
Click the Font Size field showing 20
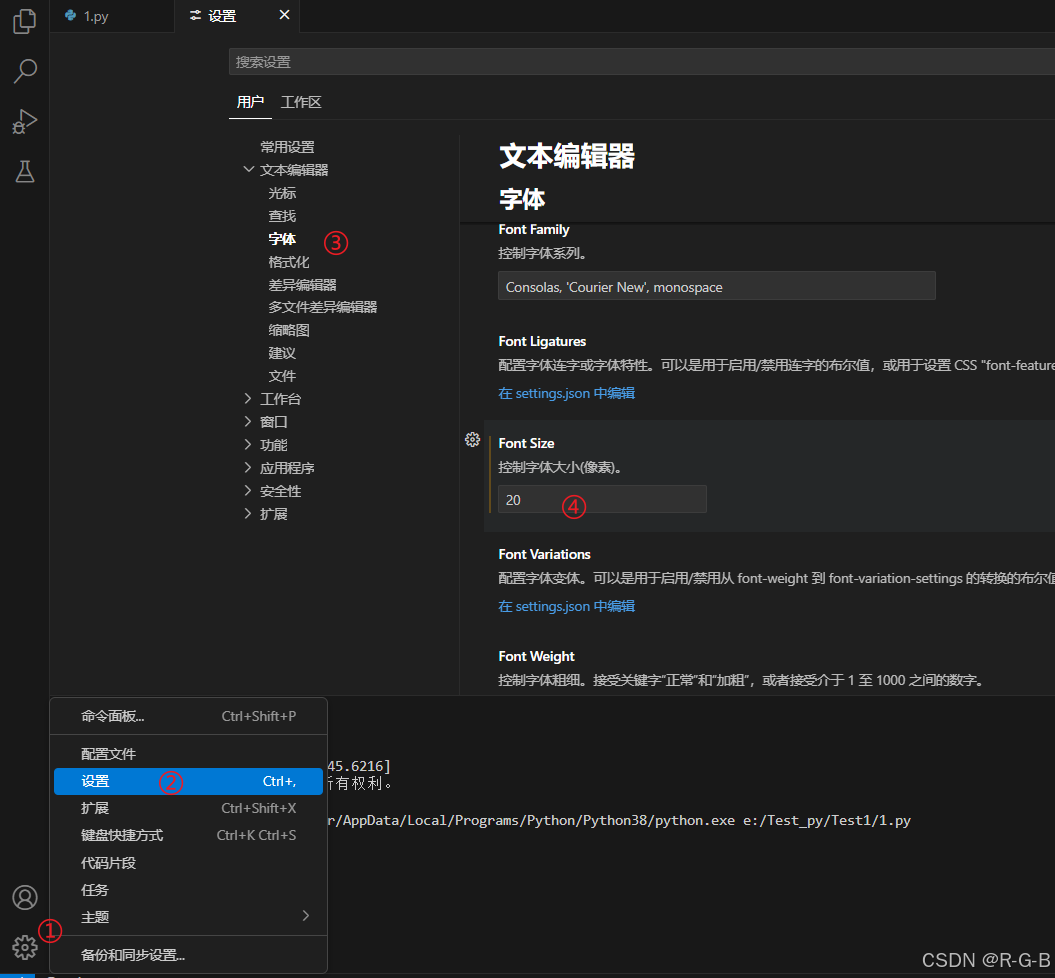point(602,500)
